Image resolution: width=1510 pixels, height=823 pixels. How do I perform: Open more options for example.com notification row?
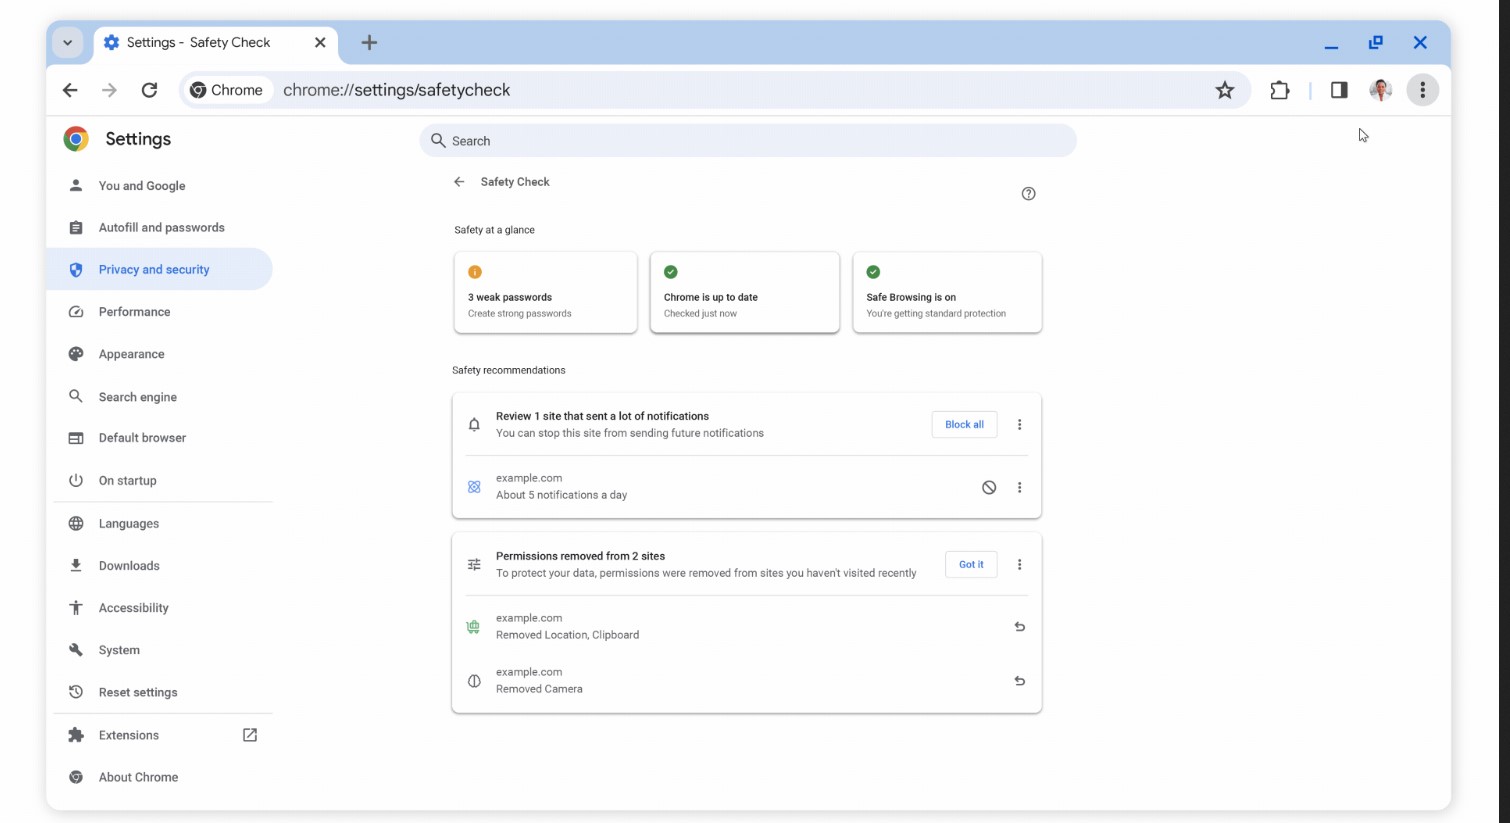[1019, 487]
